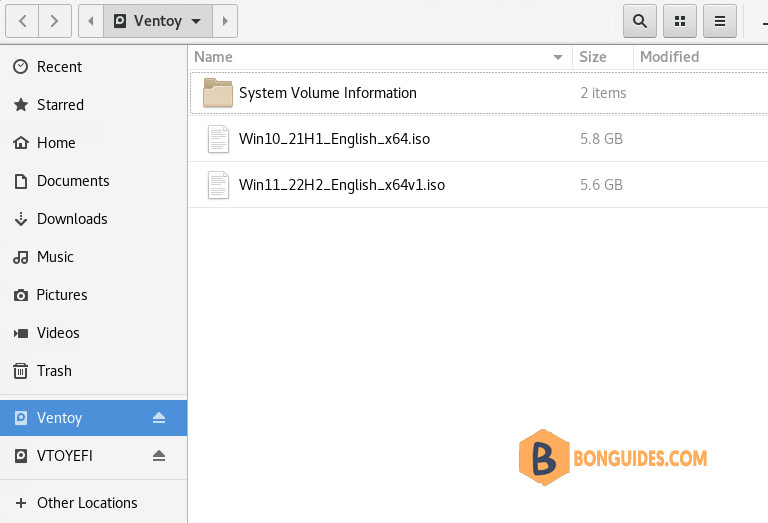The image size is (768, 523).
Task: Click the Ventoy sidebar disk icon
Action: 21,418
